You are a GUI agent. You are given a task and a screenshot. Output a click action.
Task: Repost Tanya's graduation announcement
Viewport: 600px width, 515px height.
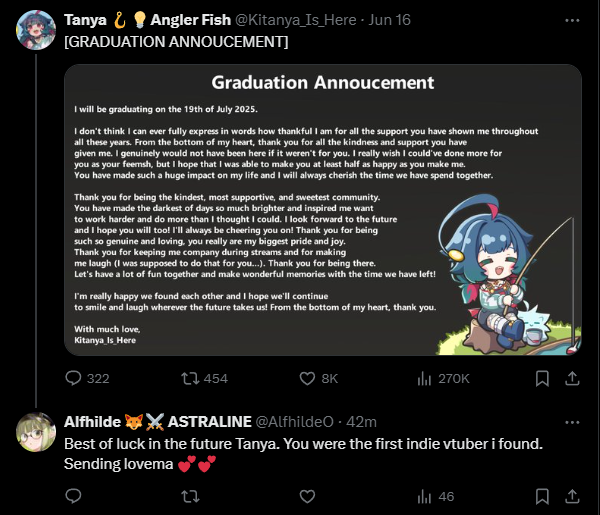(187, 378)
